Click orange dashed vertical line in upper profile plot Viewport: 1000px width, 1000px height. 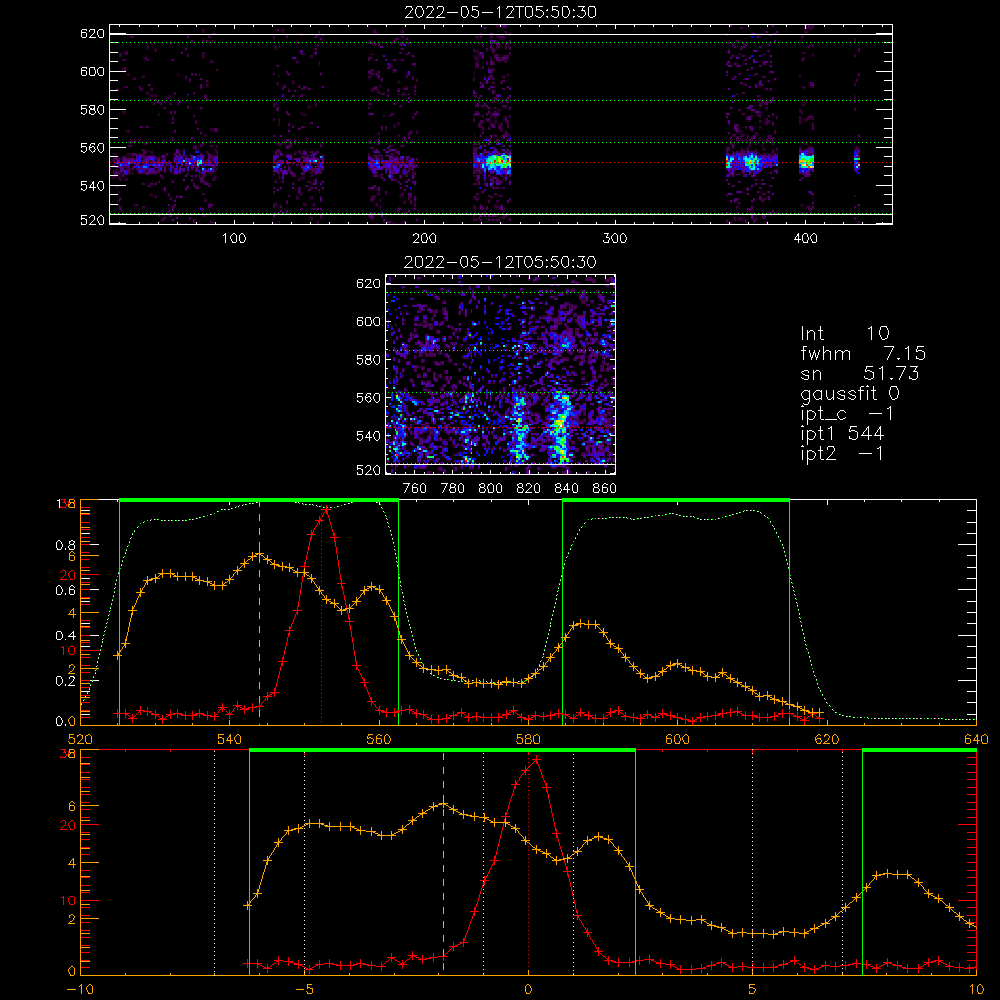pos(259,612)
